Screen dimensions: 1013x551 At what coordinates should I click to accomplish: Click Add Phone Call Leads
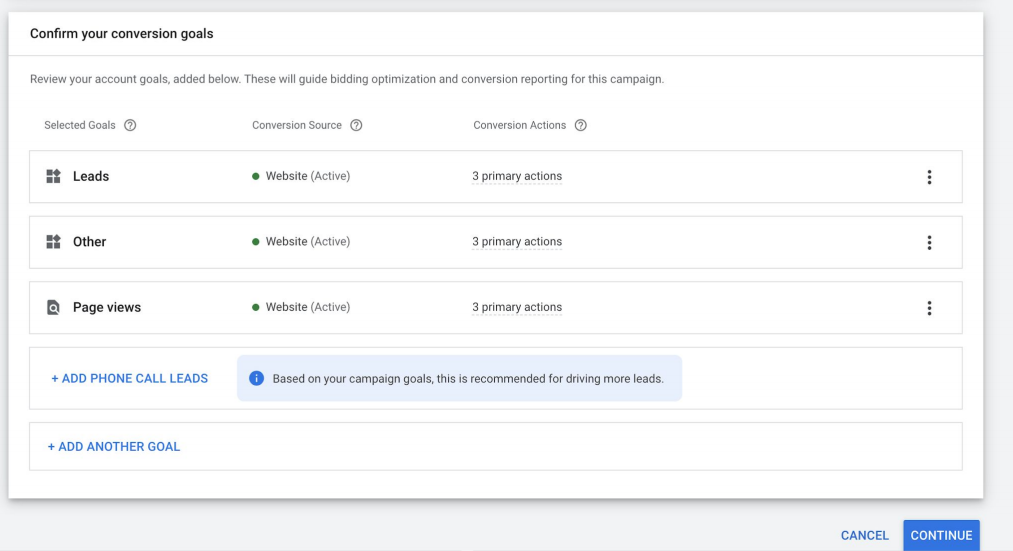[x=129, y=379]
